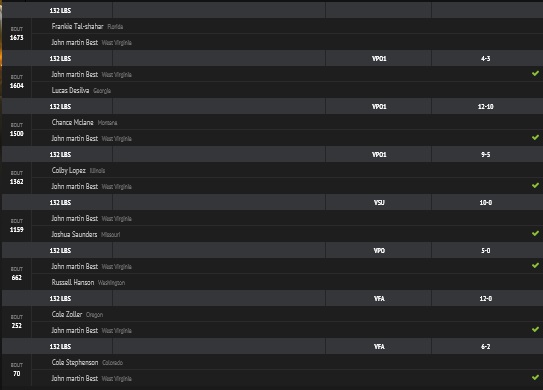
Task: Click the 132 LBS header above bout 70
Action: (x=60, y=346)
